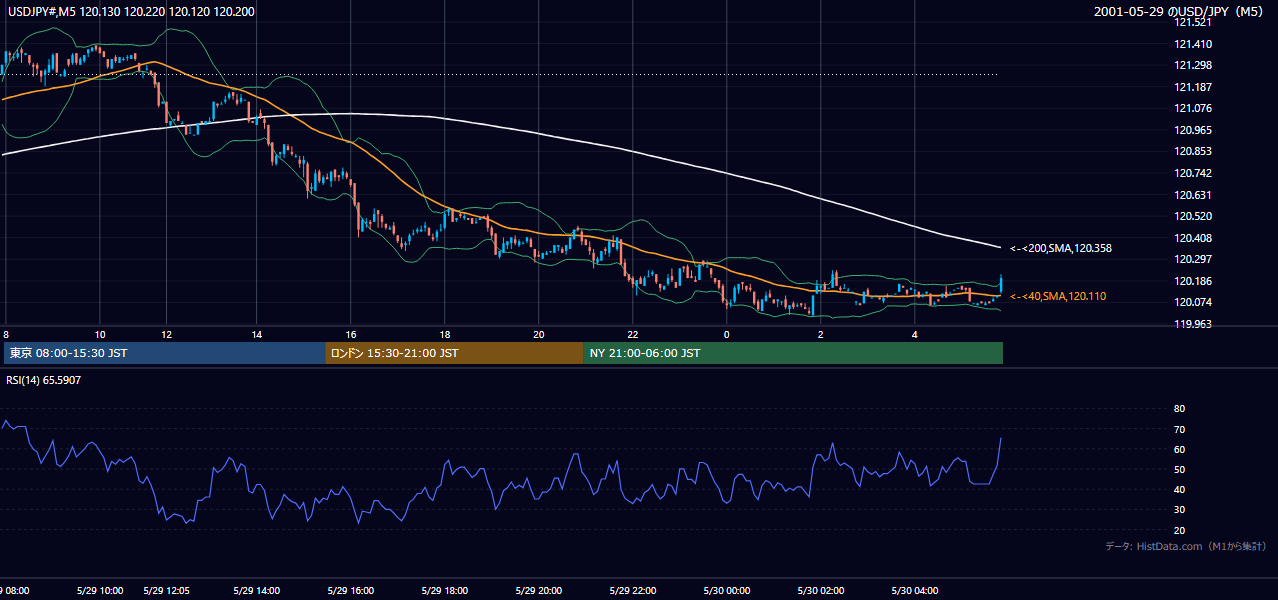
Task: Click the 5/30 00:00 time axis label
Action: click(x=726, y=590)
